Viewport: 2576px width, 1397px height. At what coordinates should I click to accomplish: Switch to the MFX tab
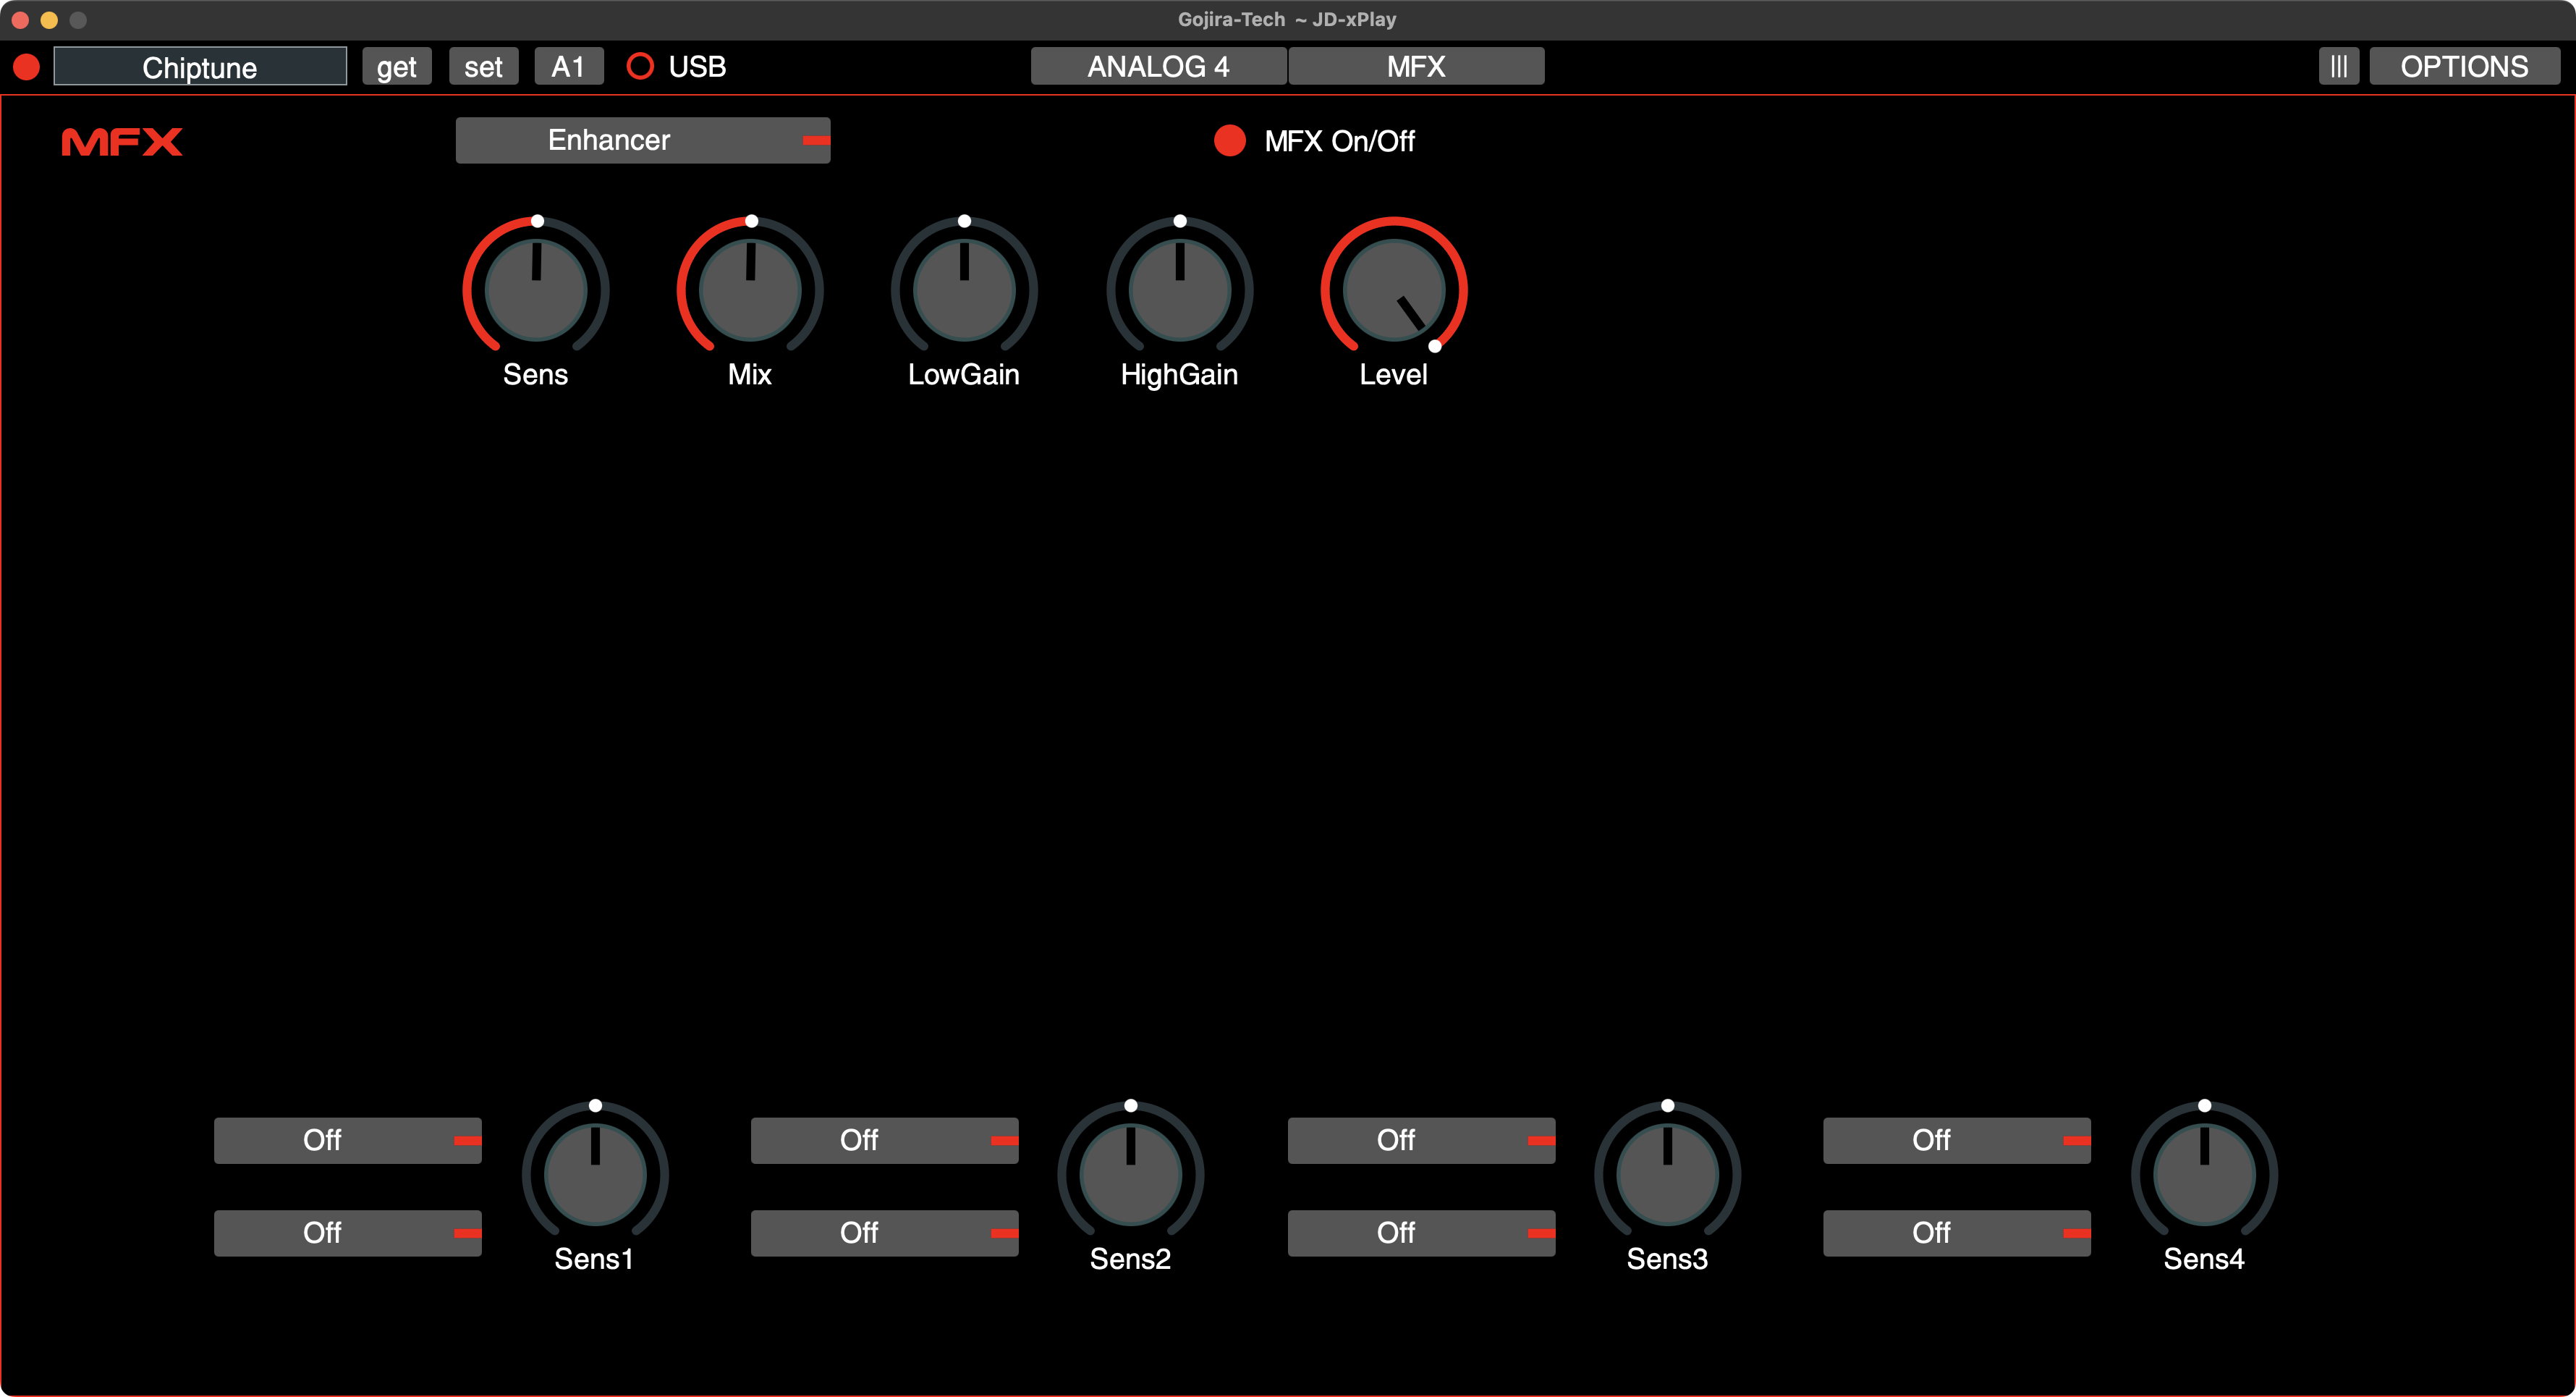click(1416, 67)
